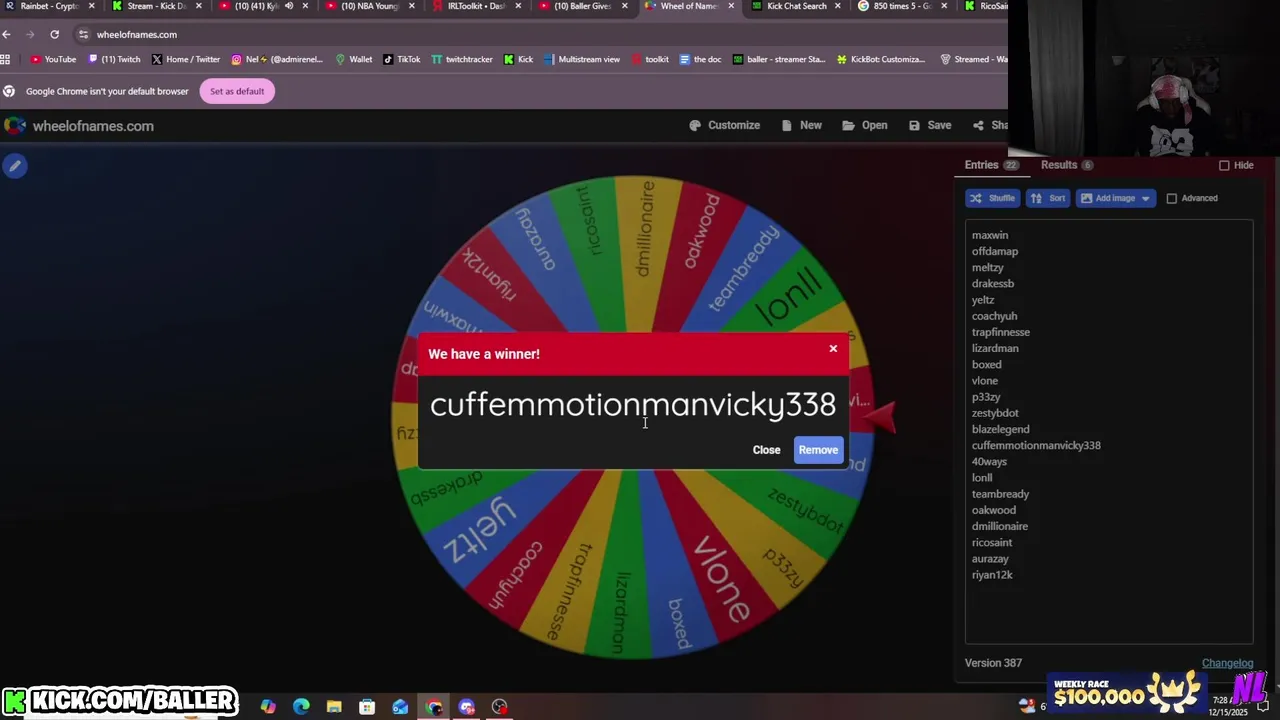The width and height of the screenshot is (1280, 720).
Task: Click the browser Back arrow
Action: [7, 34]
